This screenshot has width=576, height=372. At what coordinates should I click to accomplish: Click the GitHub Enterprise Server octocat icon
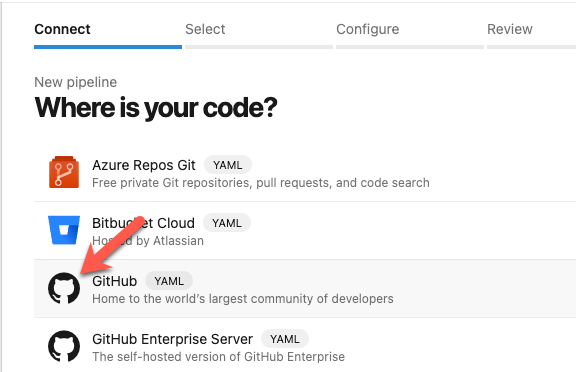(x=64, y=346)
